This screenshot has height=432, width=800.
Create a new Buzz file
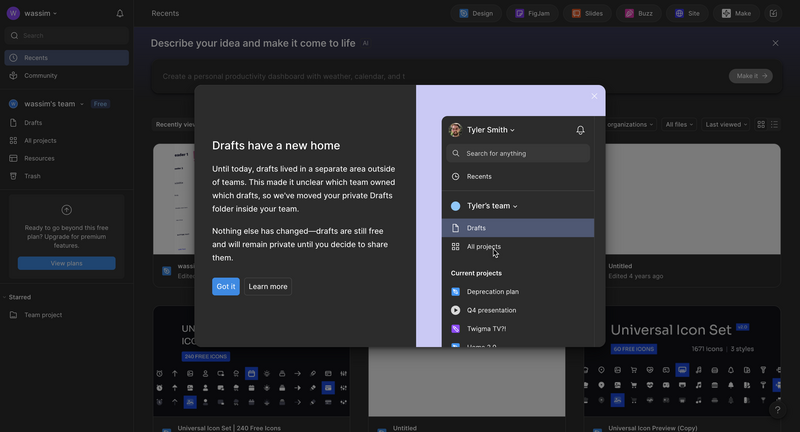click(639, 13)
